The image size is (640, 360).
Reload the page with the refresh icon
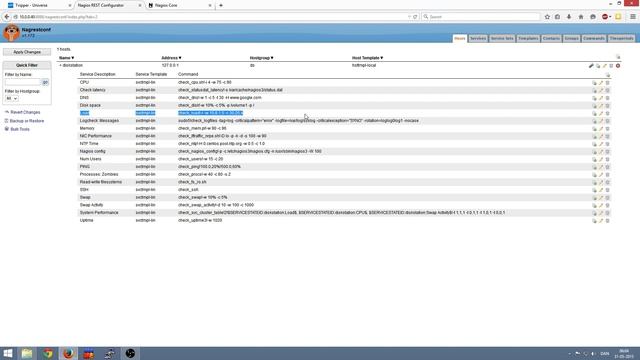(x=415, y=17)
